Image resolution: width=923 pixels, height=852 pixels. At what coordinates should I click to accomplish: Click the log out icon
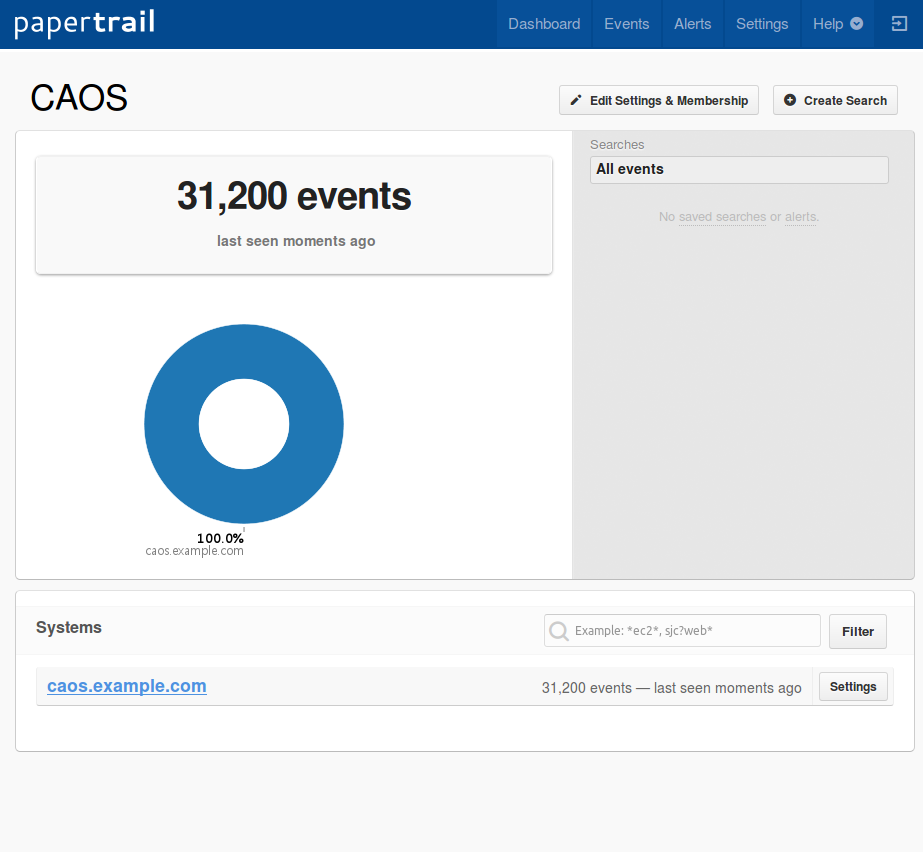(x=899, y=24)
